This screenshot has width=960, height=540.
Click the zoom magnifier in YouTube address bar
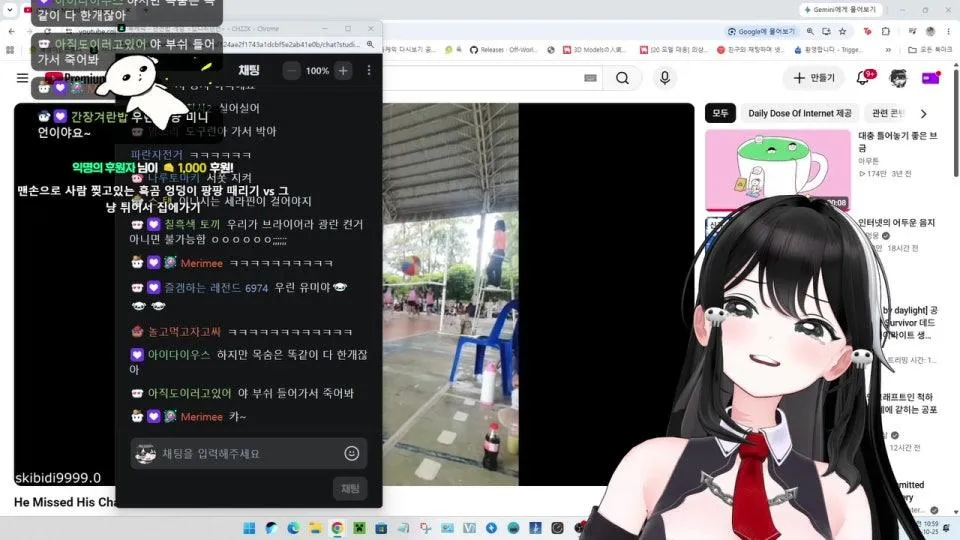tap(810, 31)
